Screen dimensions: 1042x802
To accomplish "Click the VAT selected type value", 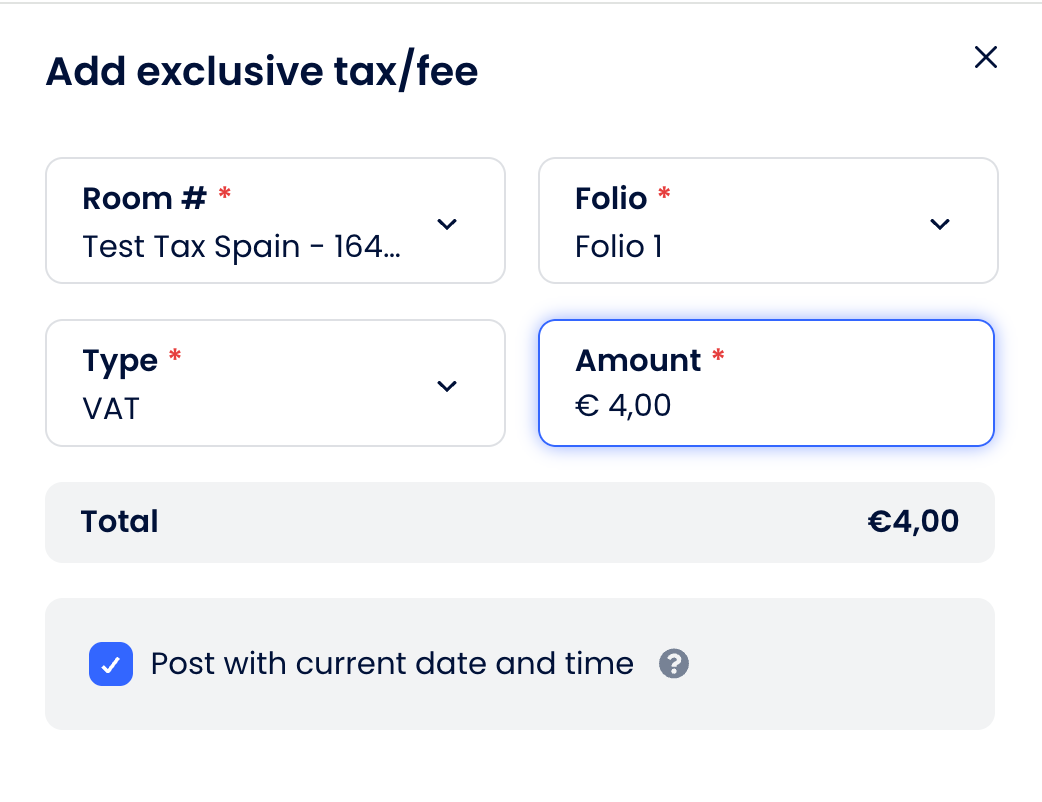I will pos(111,408).
